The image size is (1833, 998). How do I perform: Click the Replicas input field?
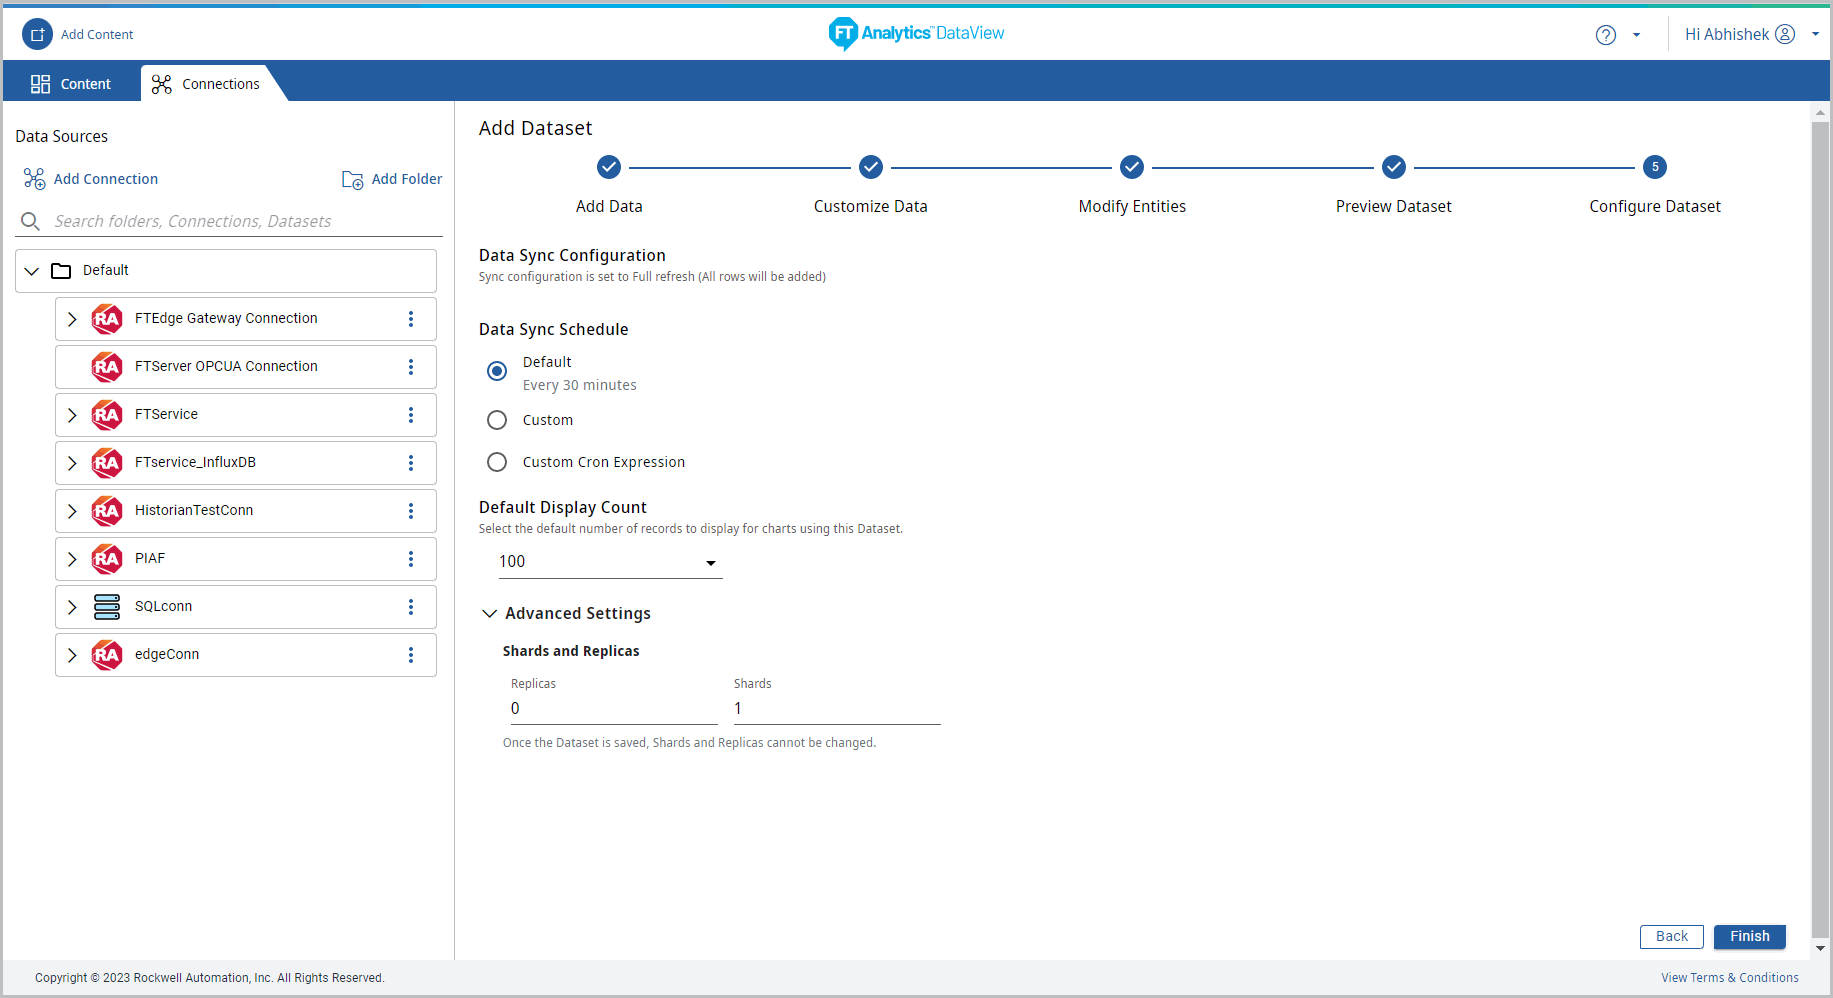[x=613, y=709]
